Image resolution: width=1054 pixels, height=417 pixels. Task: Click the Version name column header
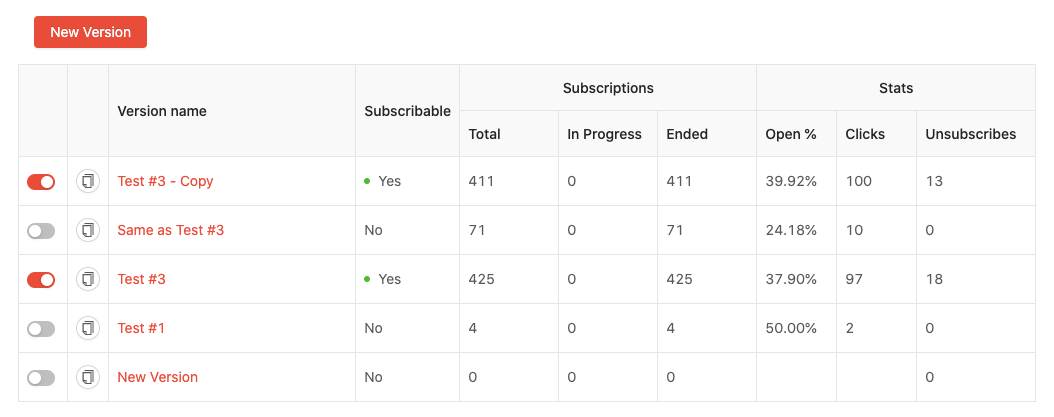click(162, 111)
